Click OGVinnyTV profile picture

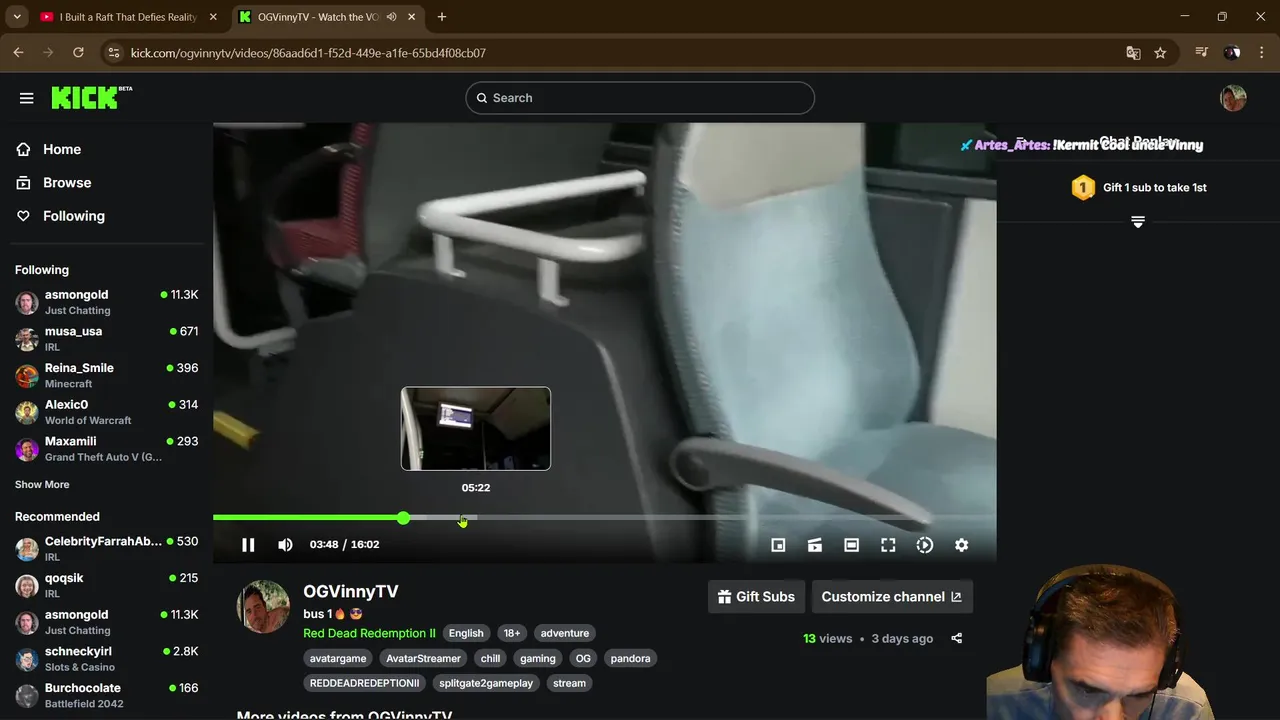(x=263, y=606)
